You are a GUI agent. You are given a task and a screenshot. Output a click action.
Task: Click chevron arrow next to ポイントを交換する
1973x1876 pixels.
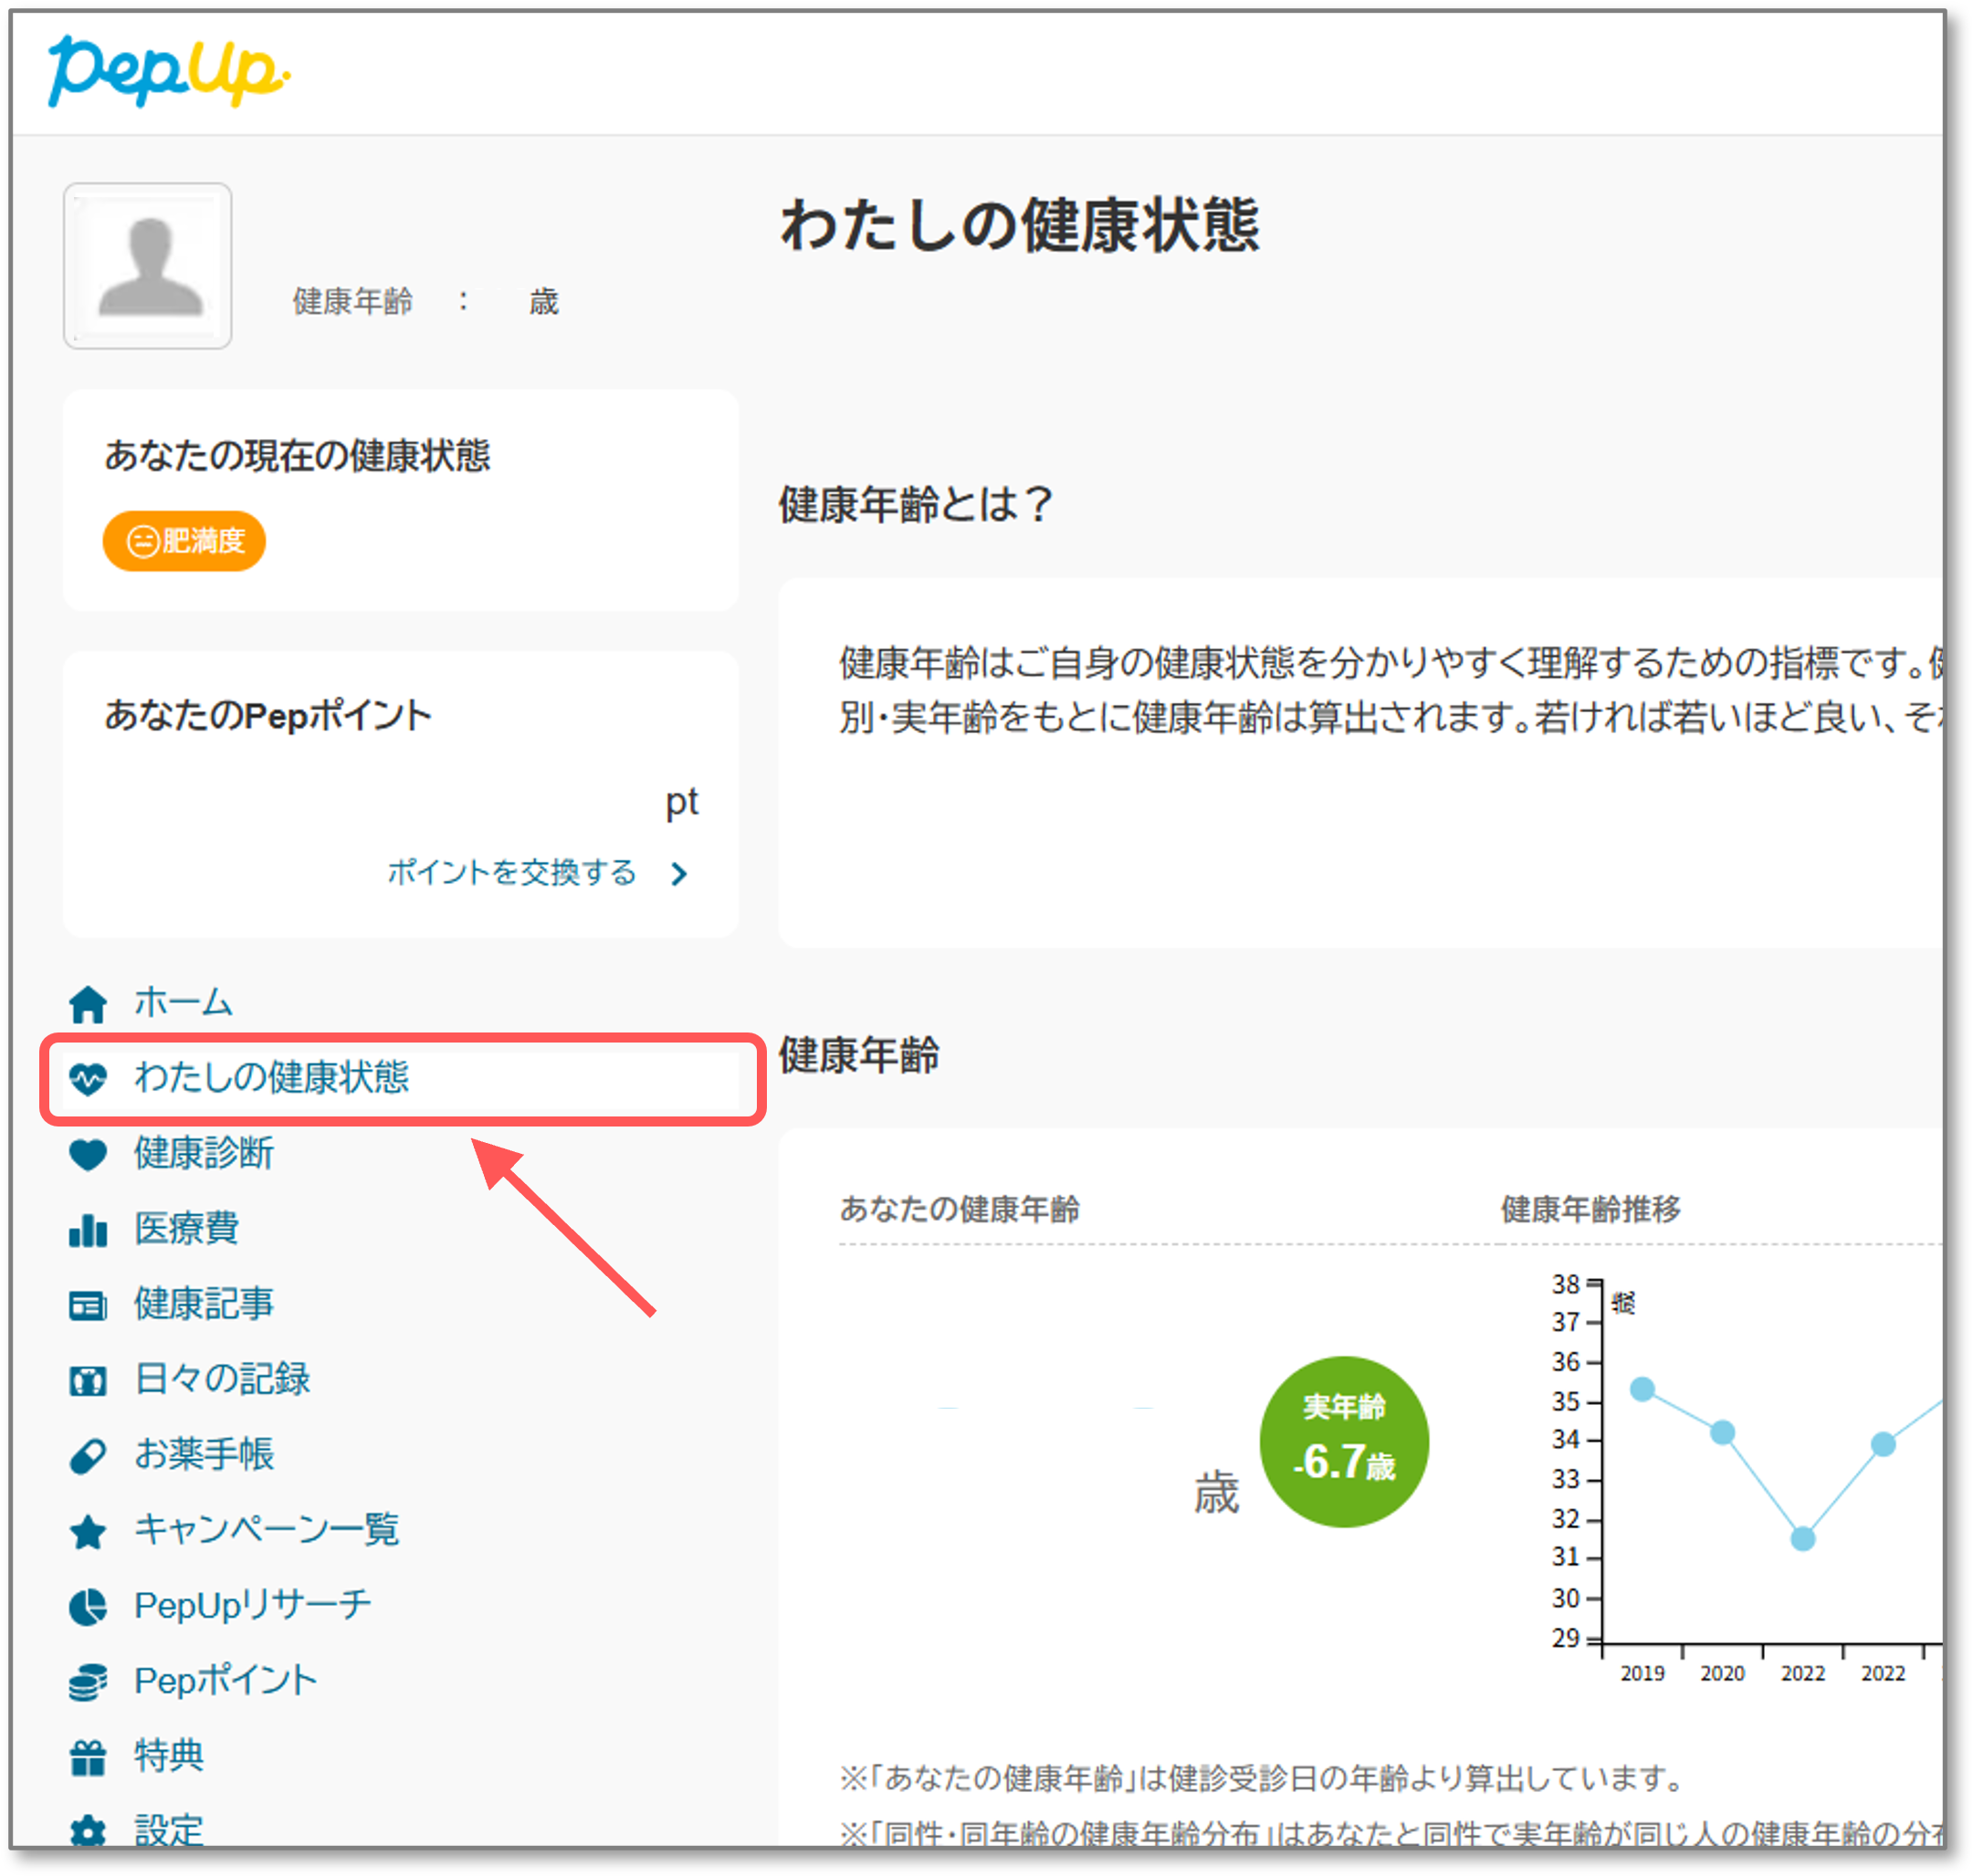coord(680,874)
